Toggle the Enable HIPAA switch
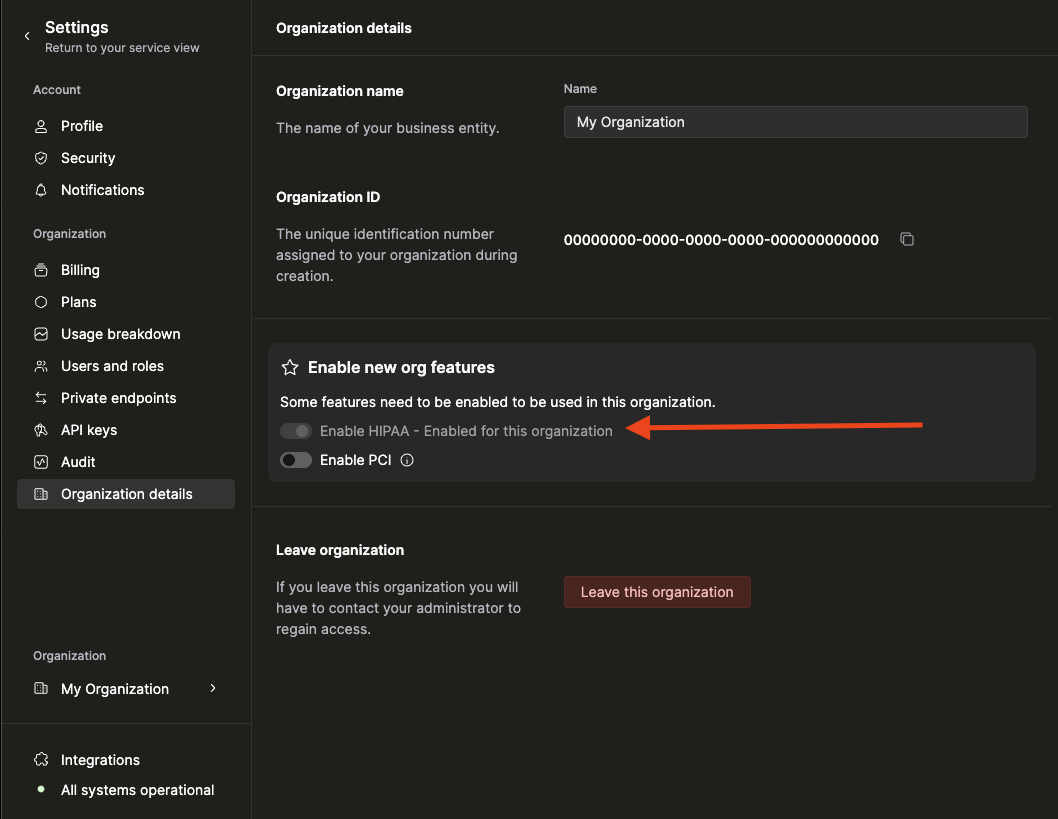The height and width of the screenshot is (819, 1058). click(x=296, y=431)
